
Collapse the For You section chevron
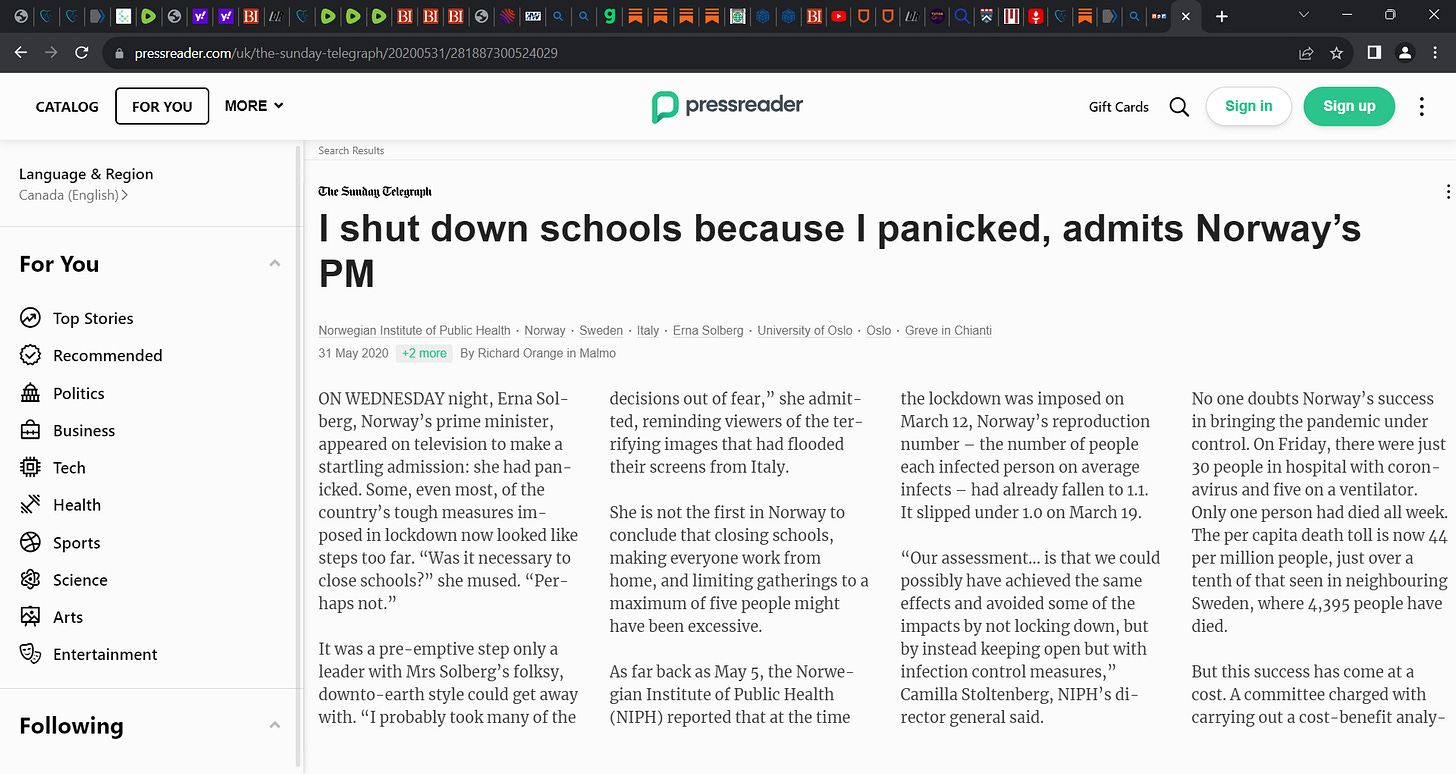[x=275, y=263]
